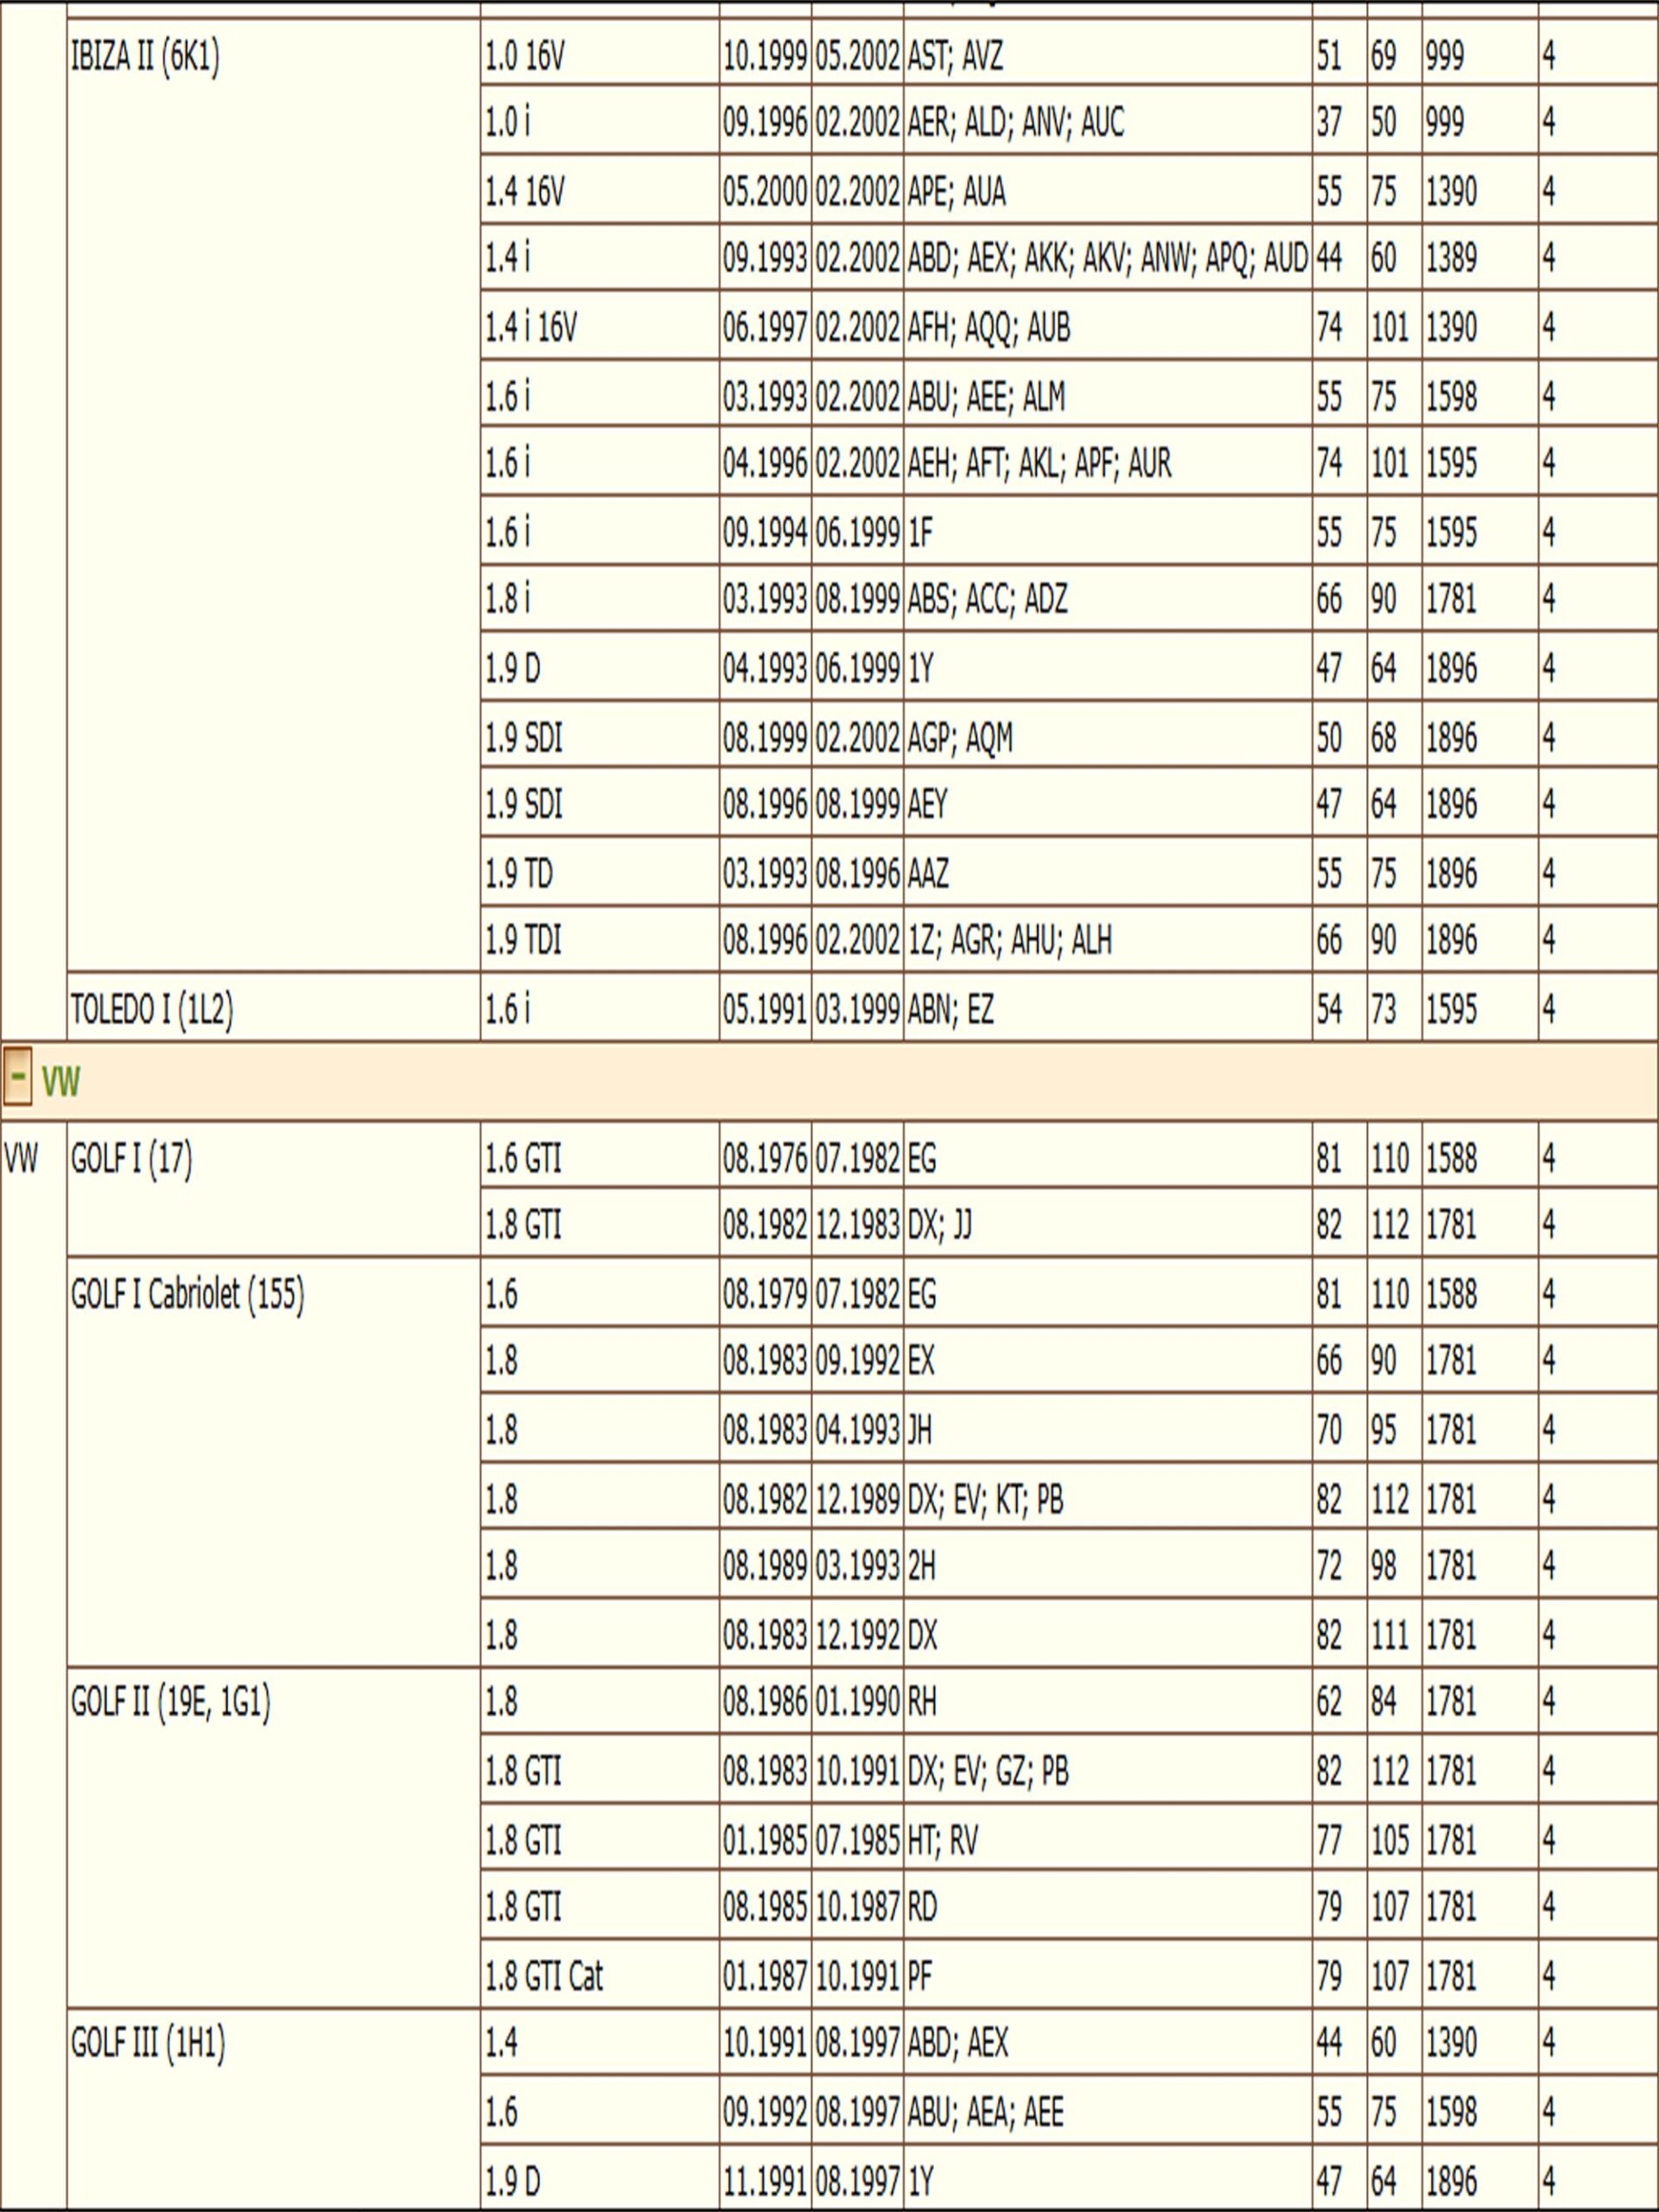The width and height of the screenshot is (1659, 2212).
Task: Select the GOLF II (19E, 1G1) cell
Action: click(x=171, y=1702)
